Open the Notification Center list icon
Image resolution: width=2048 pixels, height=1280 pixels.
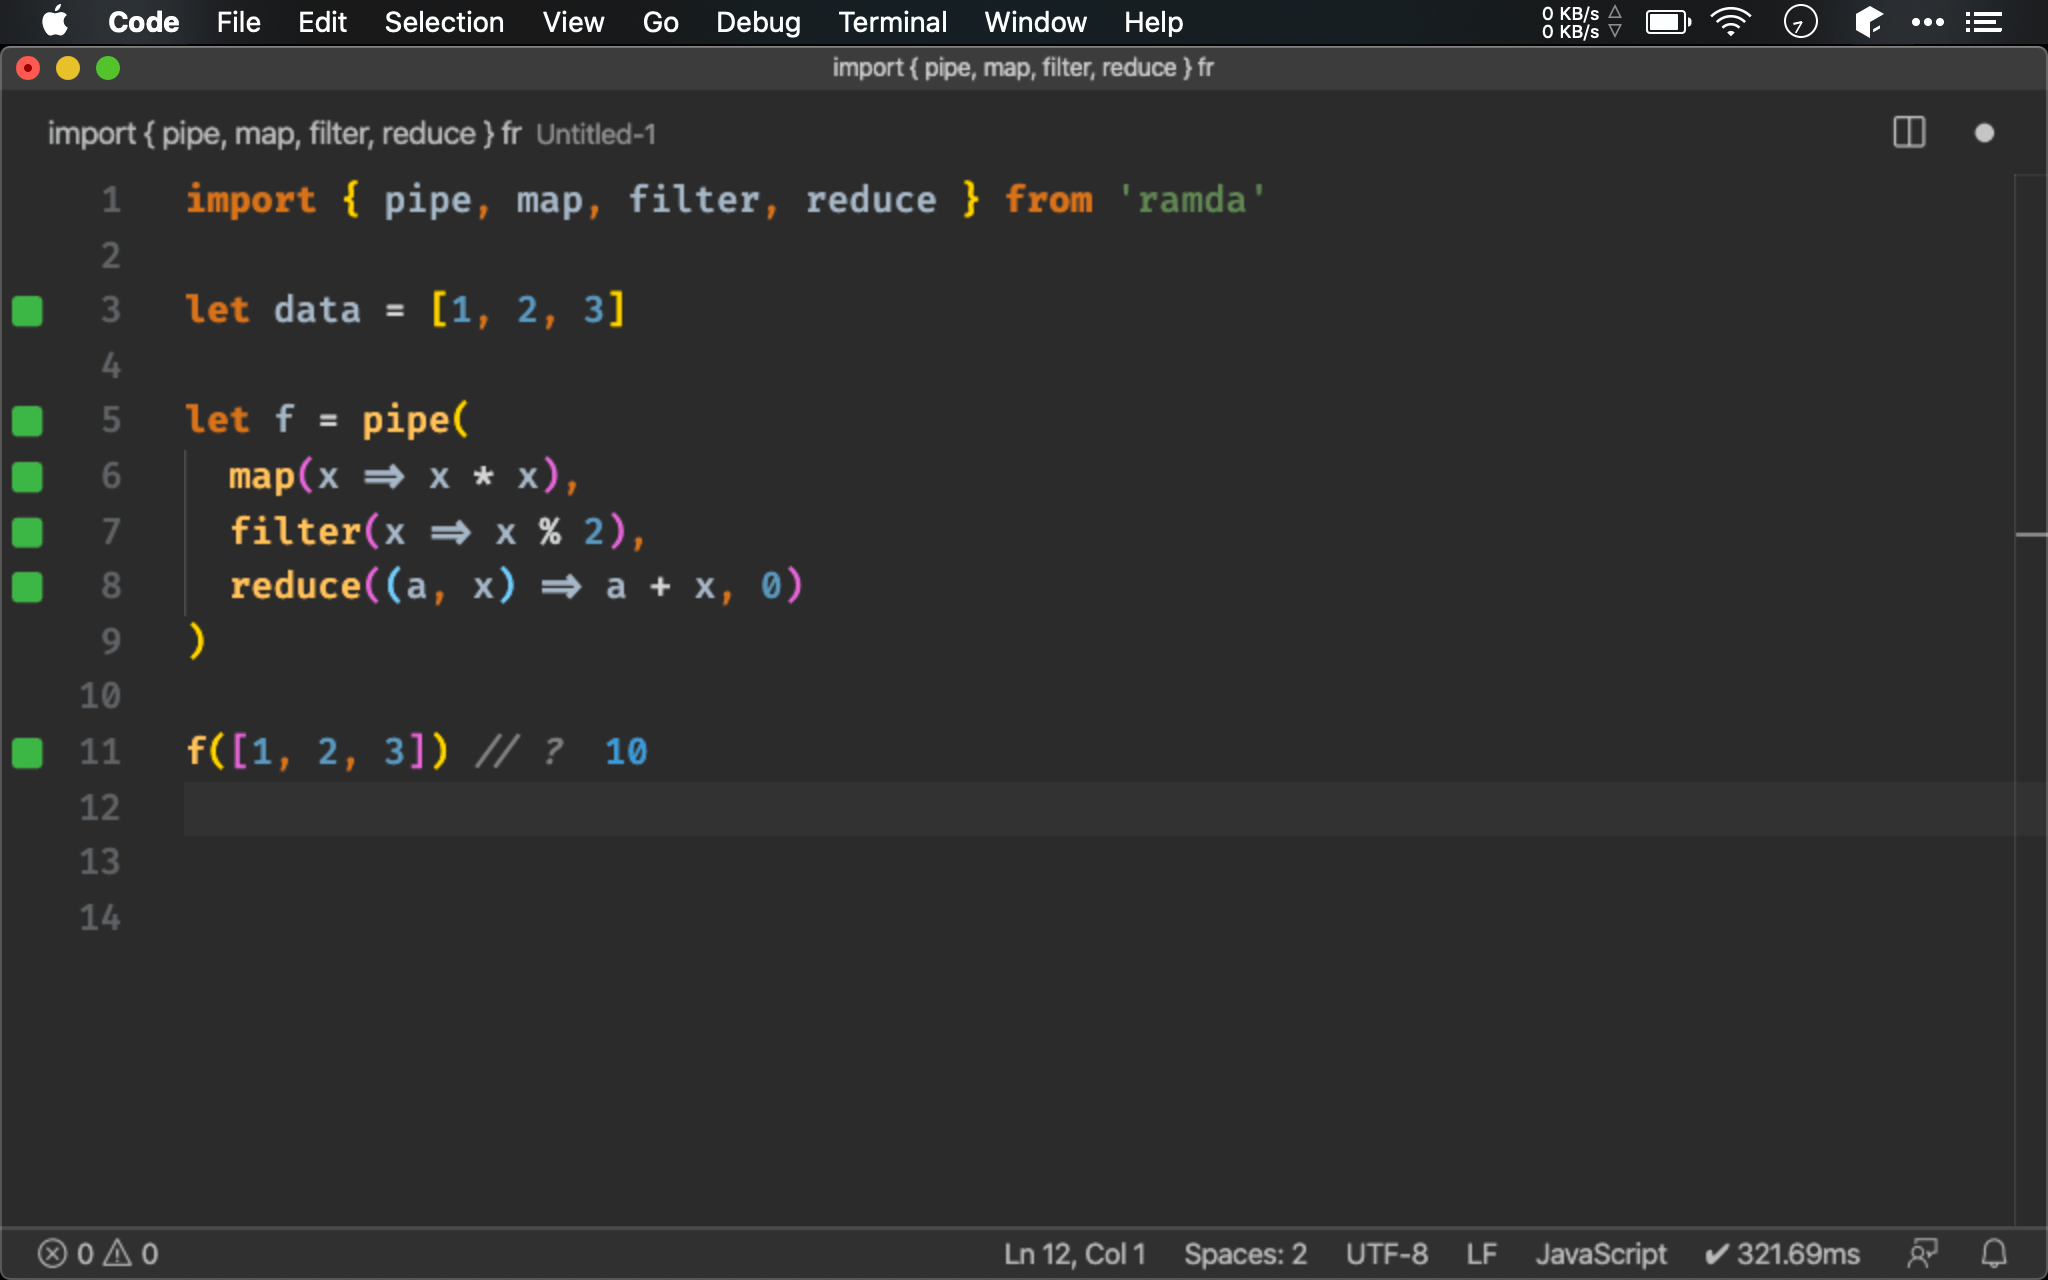point(1983,22)
